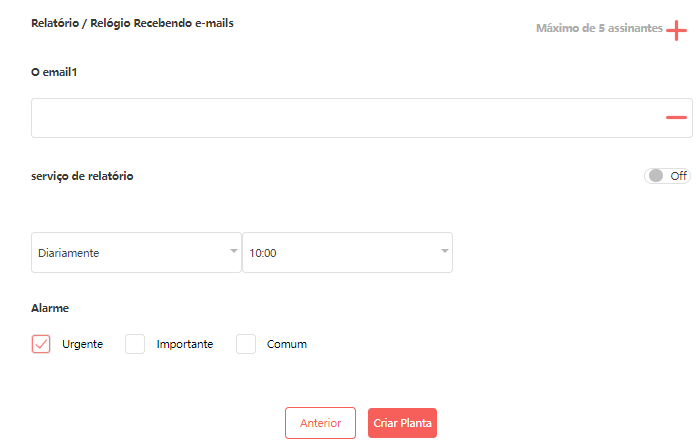Open the 10:00 time dropdown
Screen dimensions: 698x447
point(347,252)
